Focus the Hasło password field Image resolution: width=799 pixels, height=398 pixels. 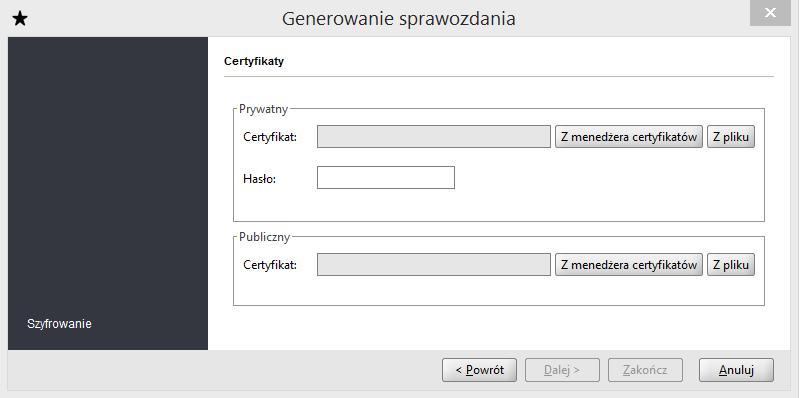[386, 177]
